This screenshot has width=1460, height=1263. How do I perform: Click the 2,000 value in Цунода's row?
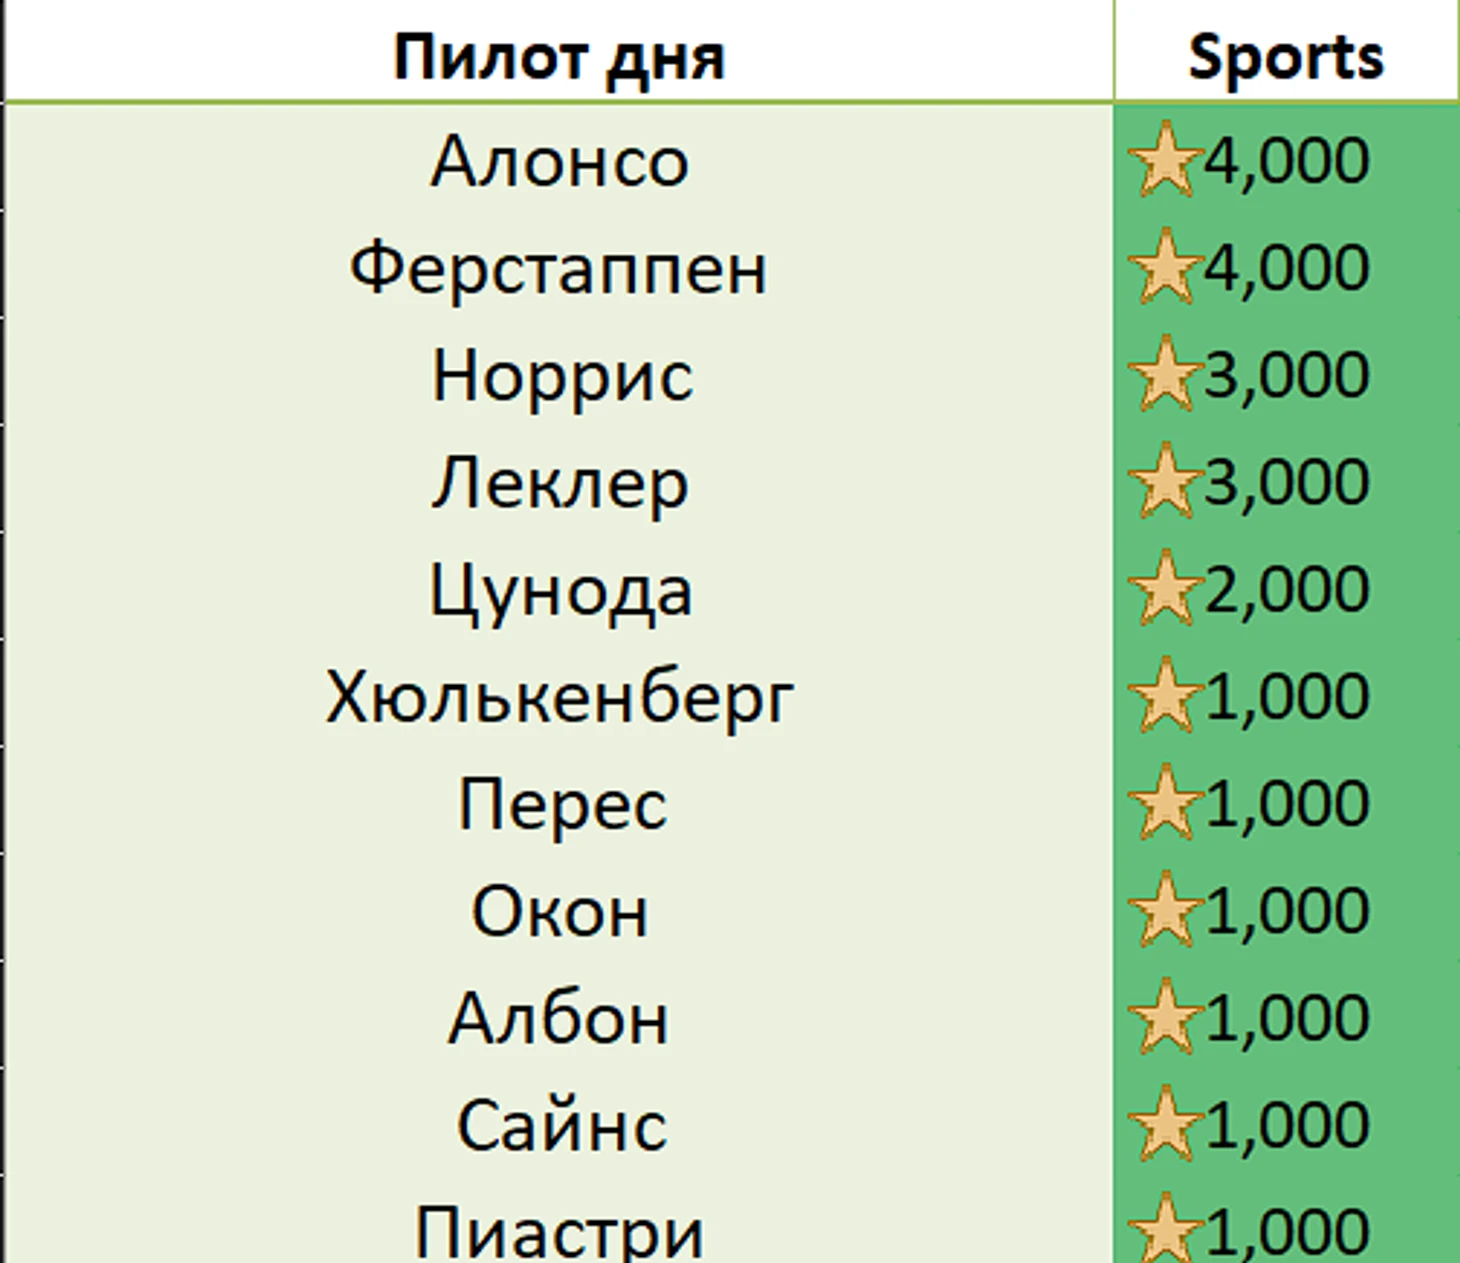[1288, 589]
